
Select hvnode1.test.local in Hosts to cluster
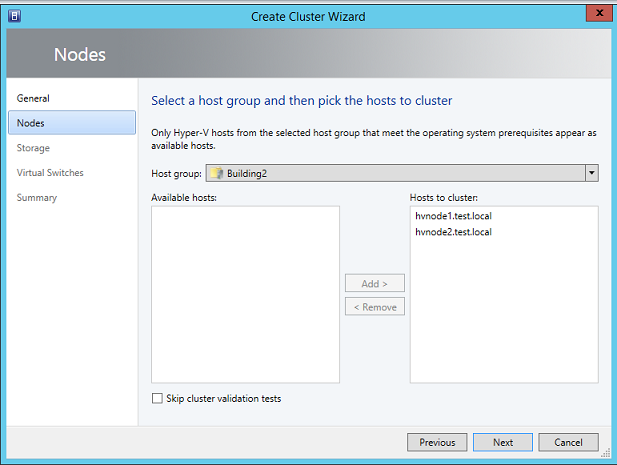point(453,216)
